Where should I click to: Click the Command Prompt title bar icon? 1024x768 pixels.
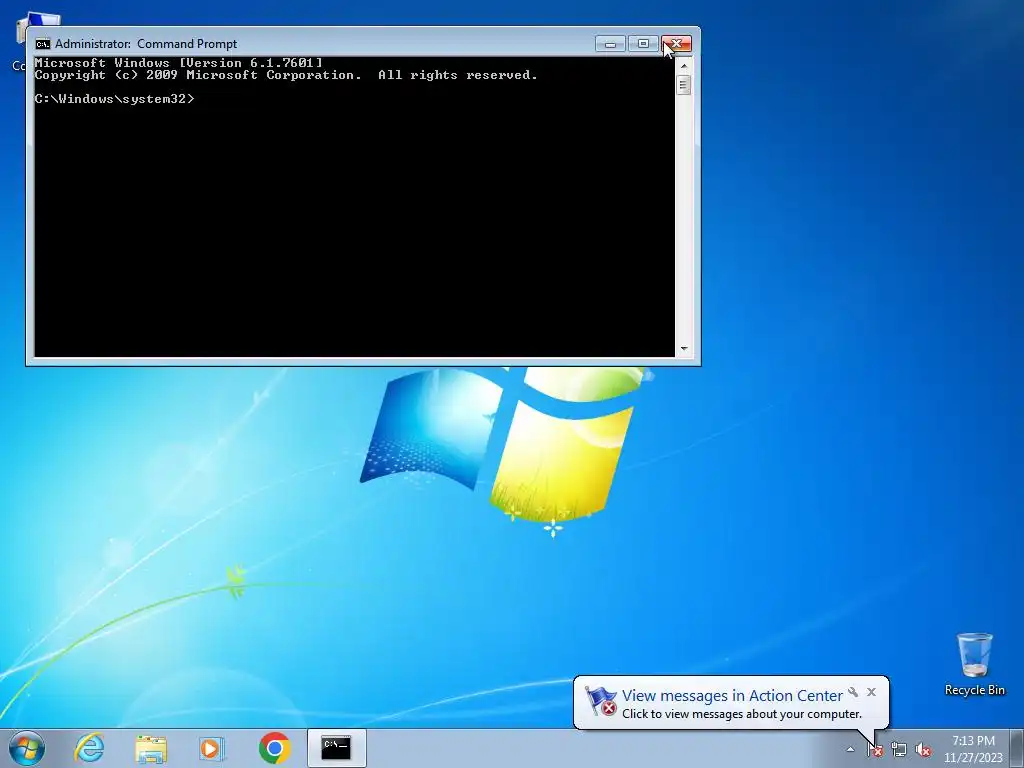(x=42, y=44)
